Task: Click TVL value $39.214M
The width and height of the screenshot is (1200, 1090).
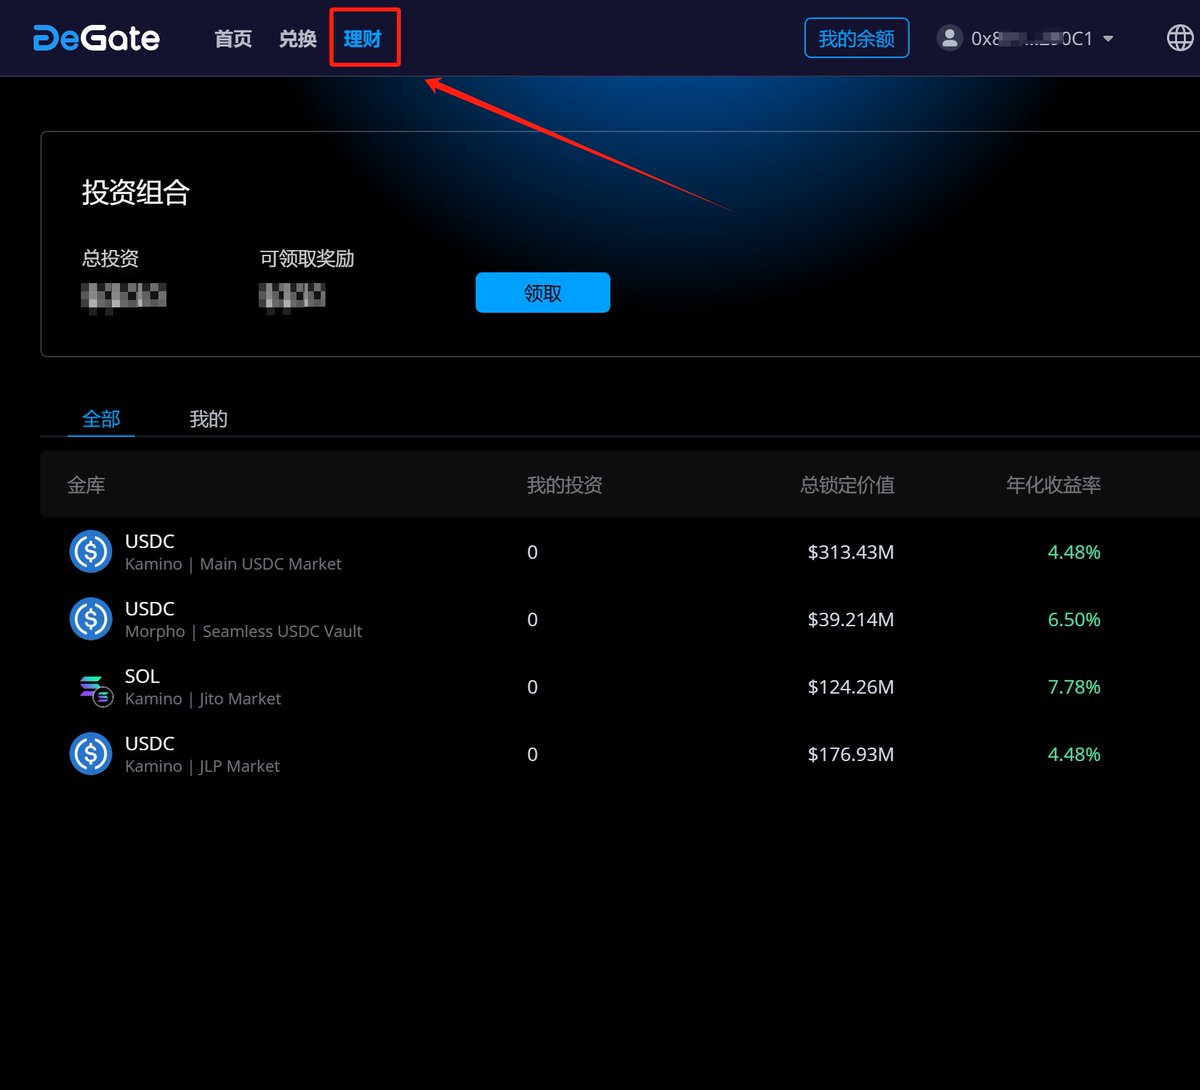Action: tap(851, 620)
